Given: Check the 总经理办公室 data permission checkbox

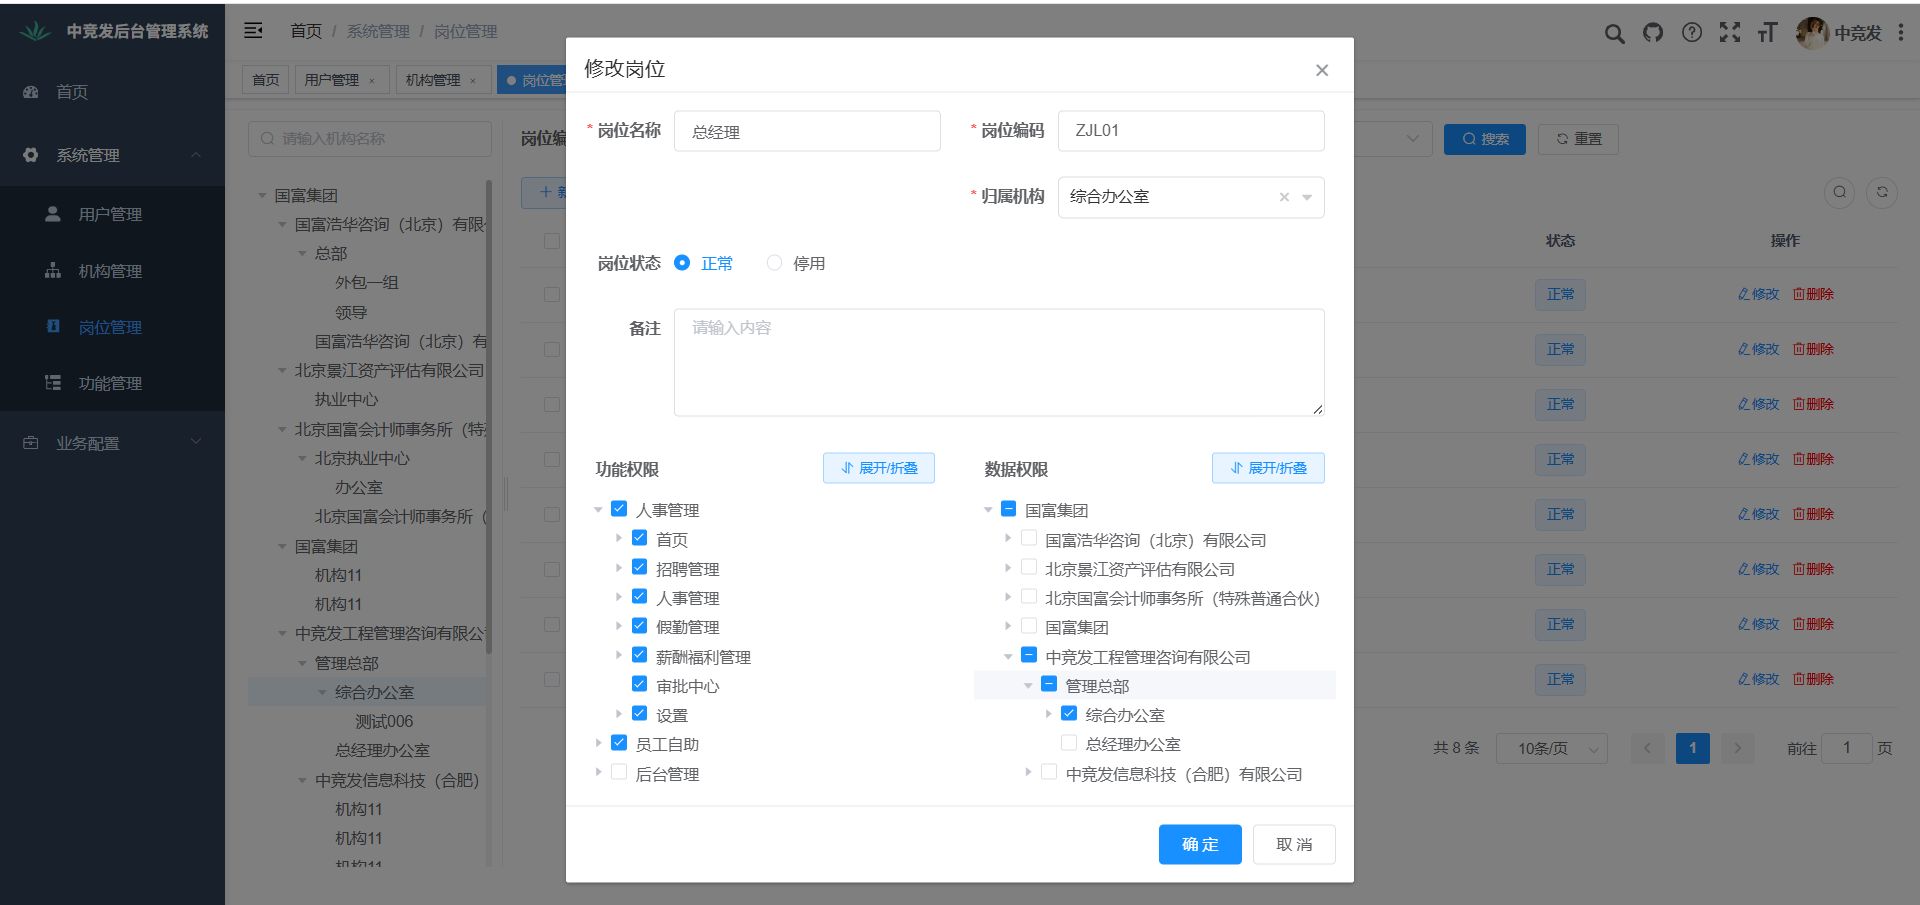Looking at the screenshot, I should [1069, 744].
